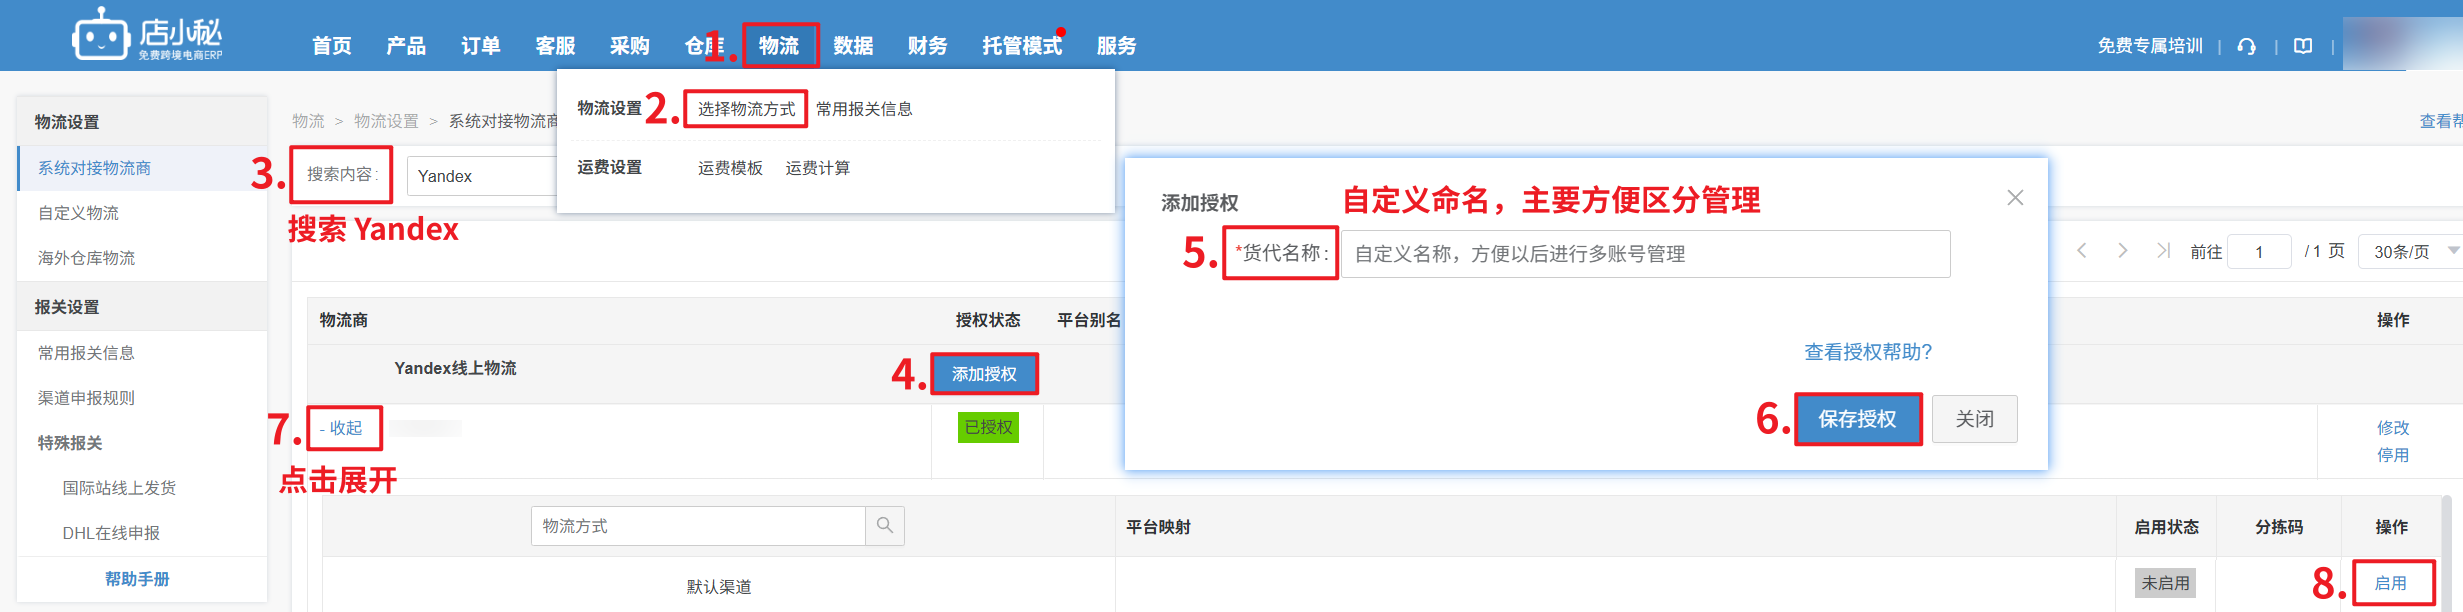Open the 物流 menu

779,46
